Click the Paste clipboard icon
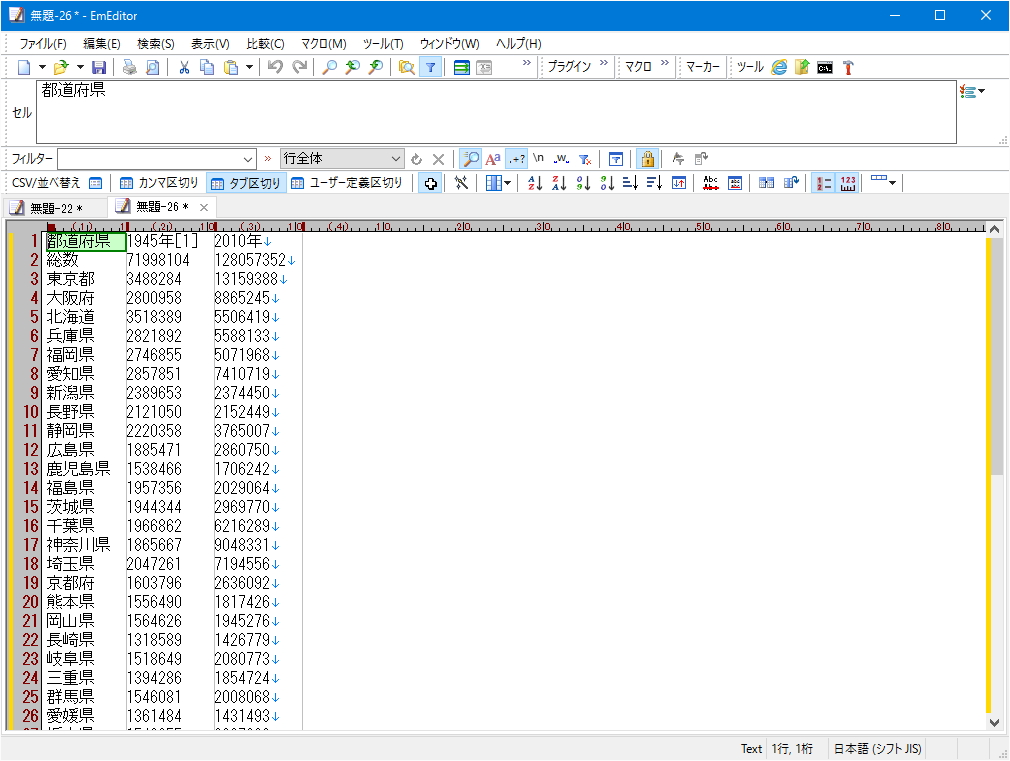The height and width of the screenshot is (761, 1010). pyautogui.click(x=231, y=67)
